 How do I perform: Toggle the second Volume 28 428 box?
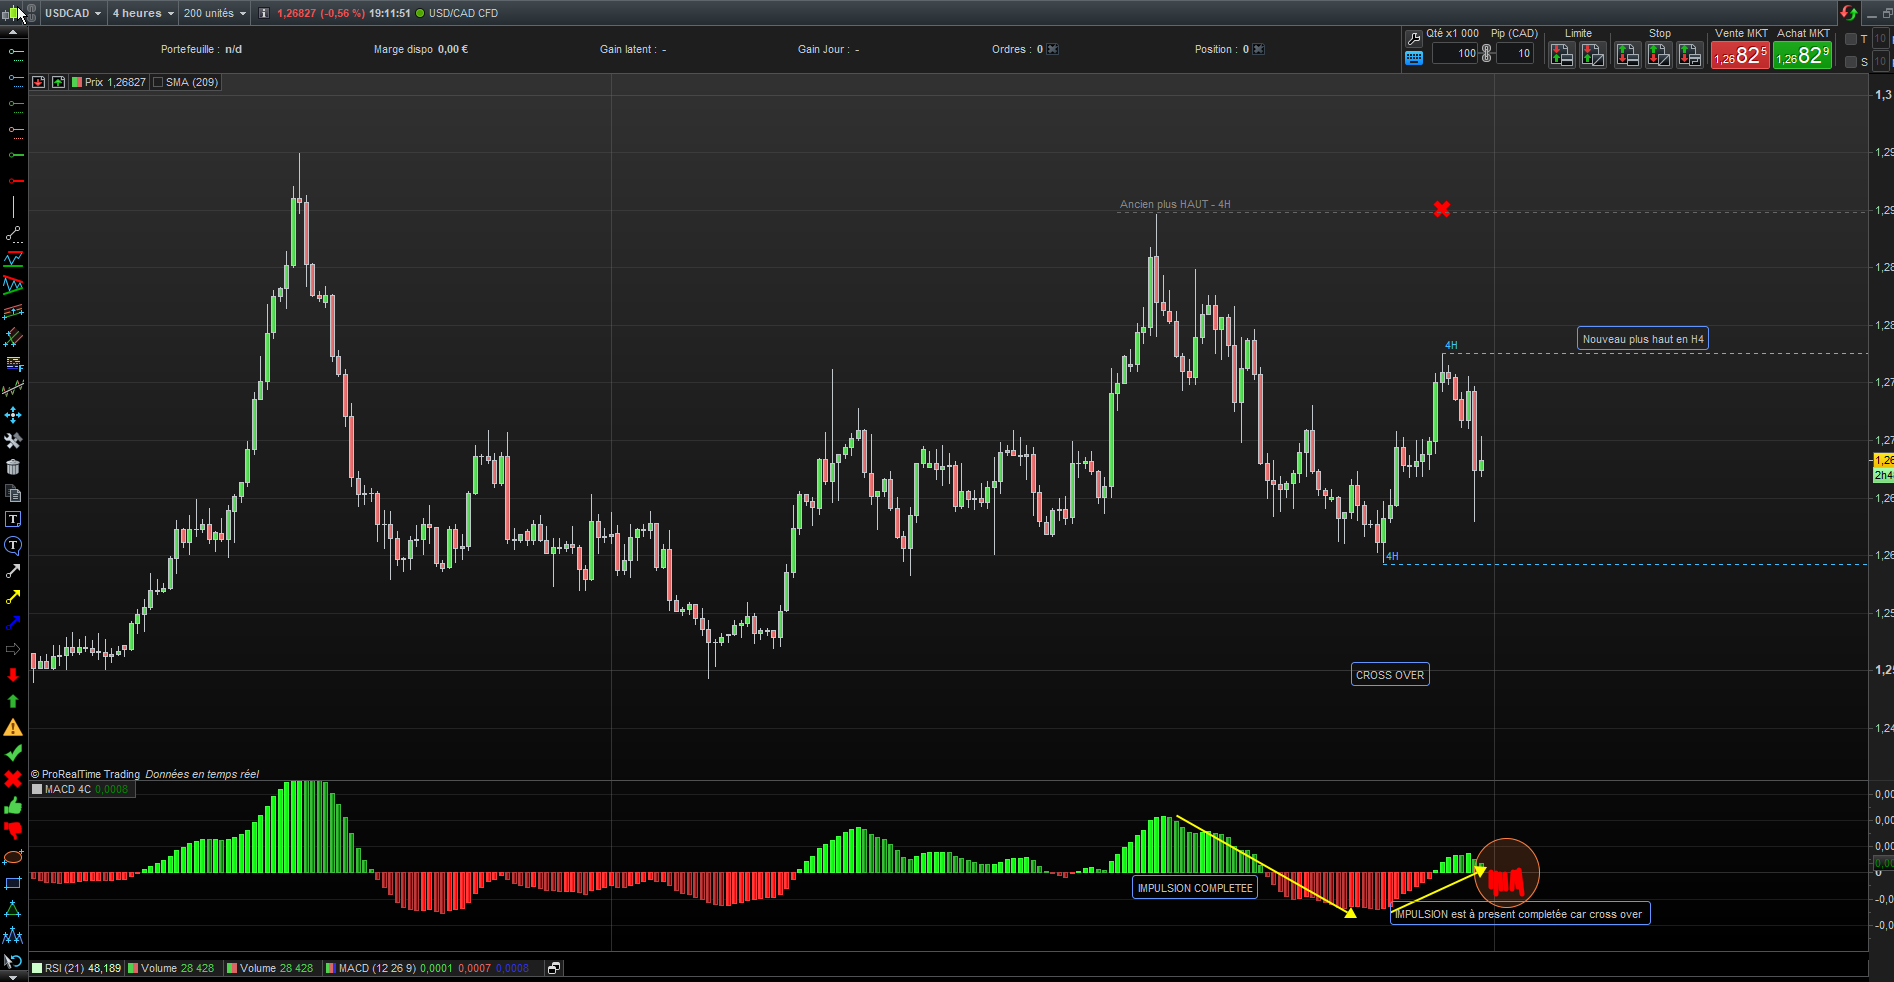coord(232,968)
